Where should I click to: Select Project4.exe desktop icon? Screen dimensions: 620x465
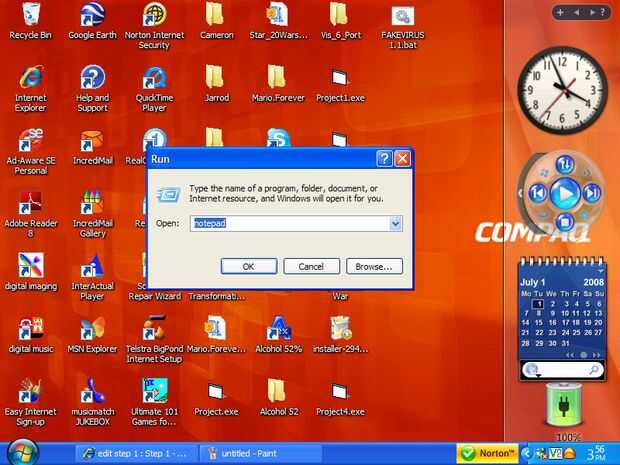click(x=340, y=399)
